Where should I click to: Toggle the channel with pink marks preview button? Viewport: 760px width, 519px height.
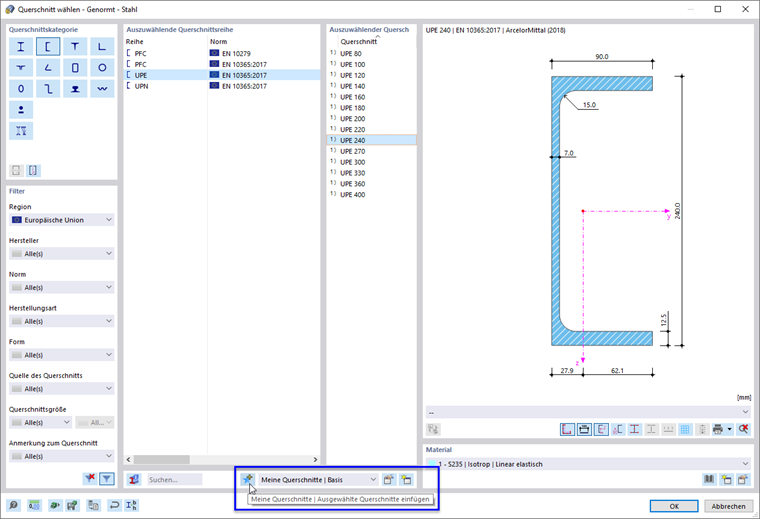click(x=618, y=429)
